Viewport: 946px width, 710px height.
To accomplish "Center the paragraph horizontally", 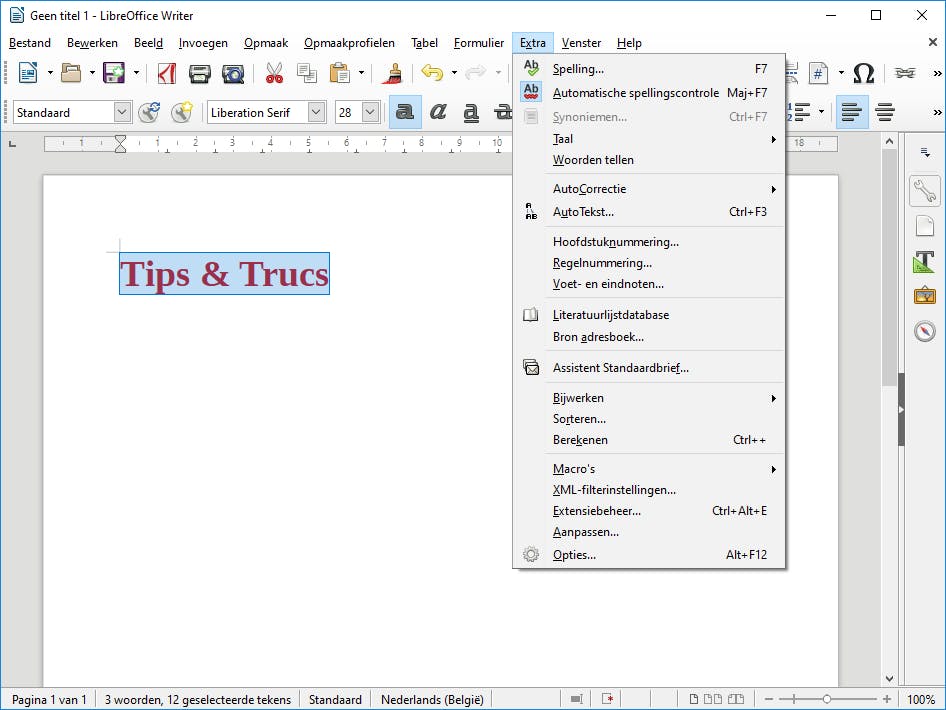I will point(884,112).
